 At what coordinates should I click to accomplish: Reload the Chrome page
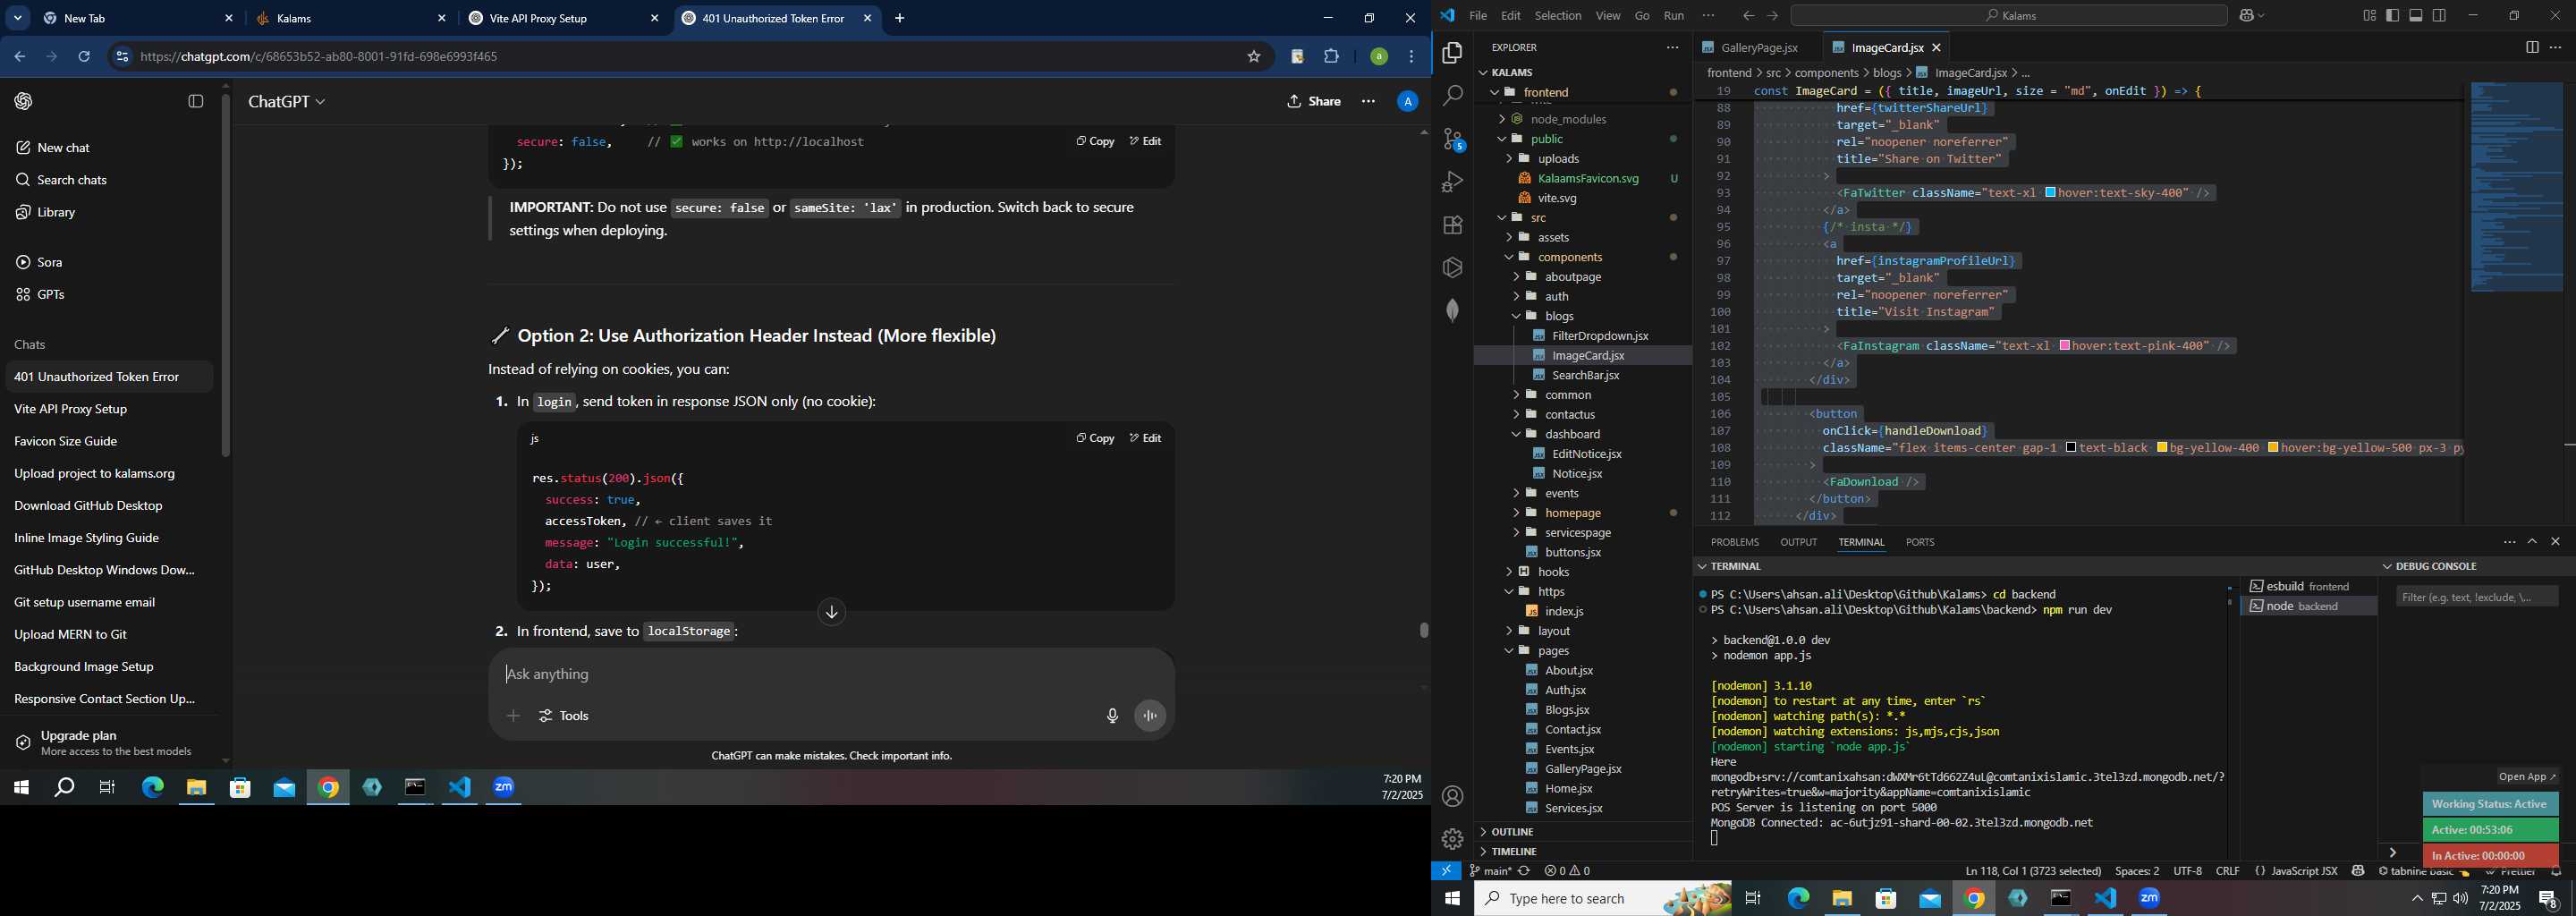coord(84,57)
